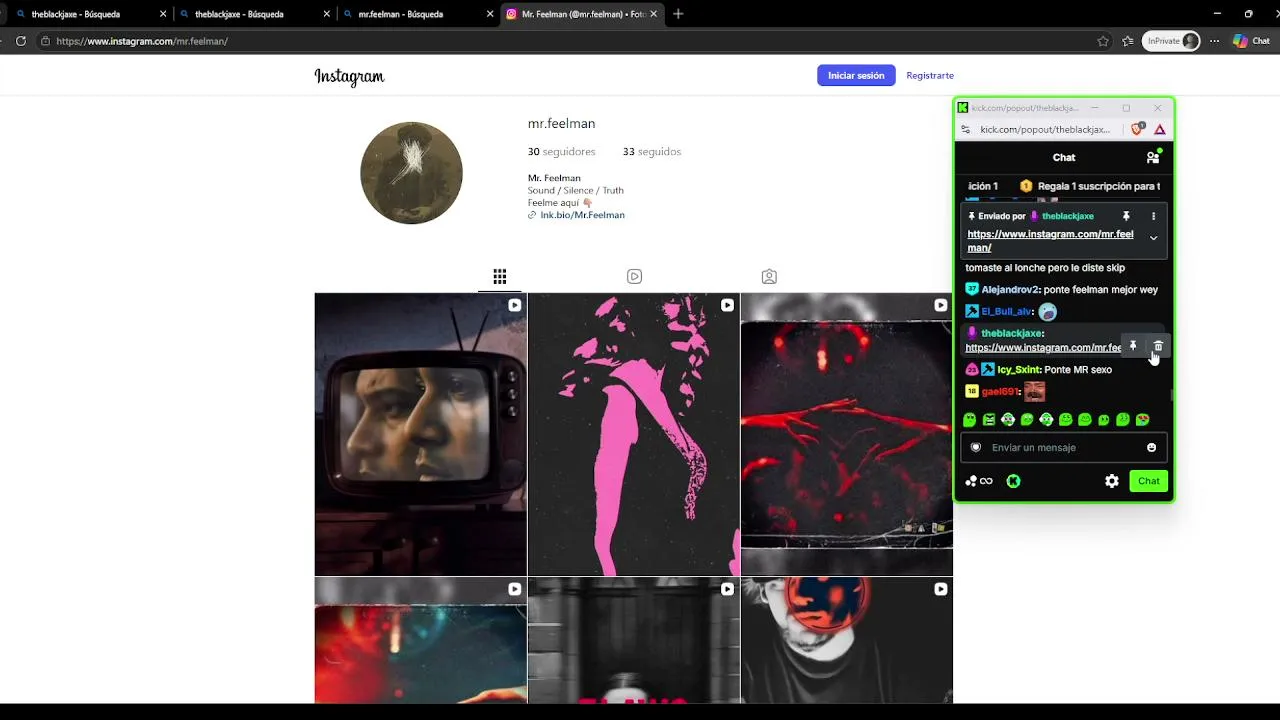
Task: Click the Instagram logo
Action: click(349, 77)
